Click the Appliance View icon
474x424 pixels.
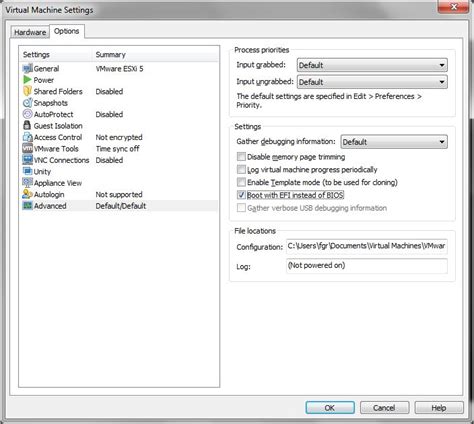click(x=27, y=183)
